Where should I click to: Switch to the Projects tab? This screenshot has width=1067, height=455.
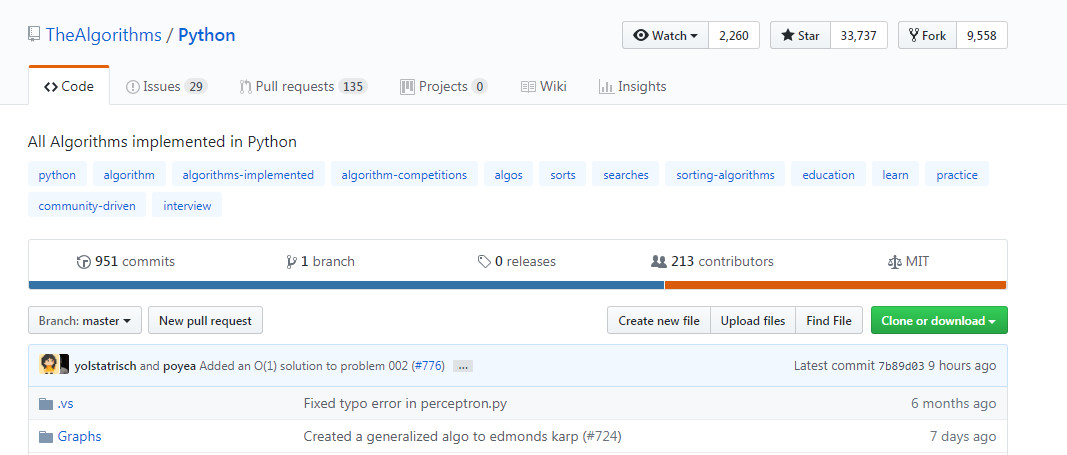pos(444,86)
